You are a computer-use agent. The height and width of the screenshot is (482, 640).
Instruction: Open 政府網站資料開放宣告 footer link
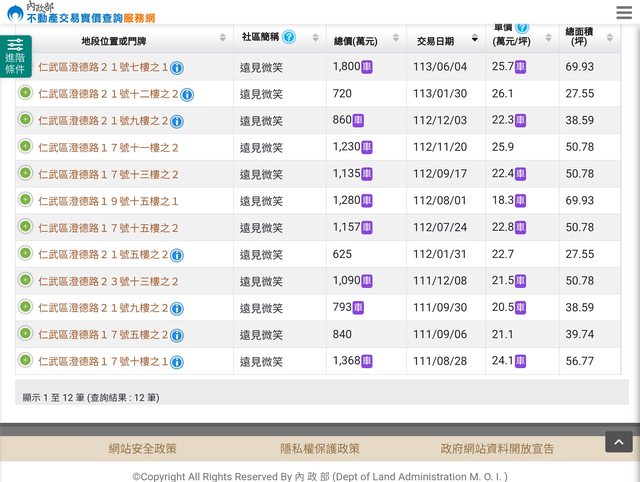coord(497,449)
